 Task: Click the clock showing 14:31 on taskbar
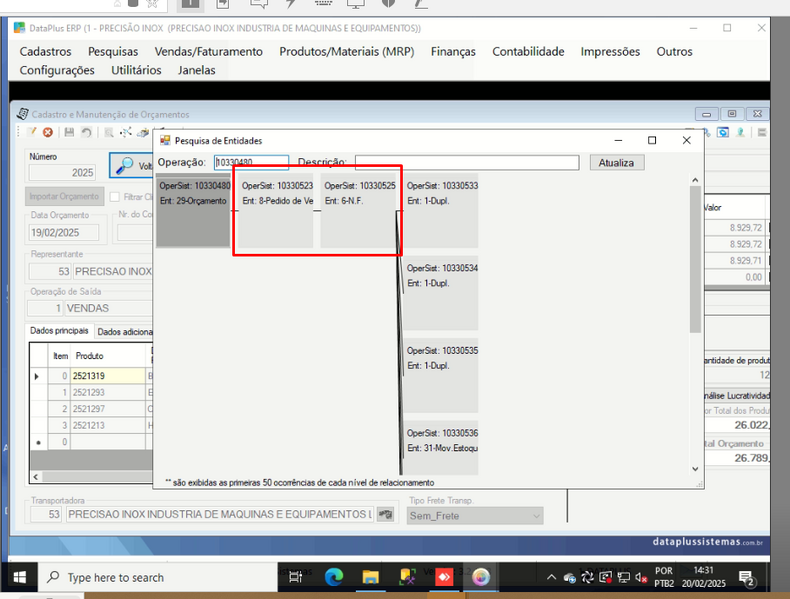(x=704, y=570)
